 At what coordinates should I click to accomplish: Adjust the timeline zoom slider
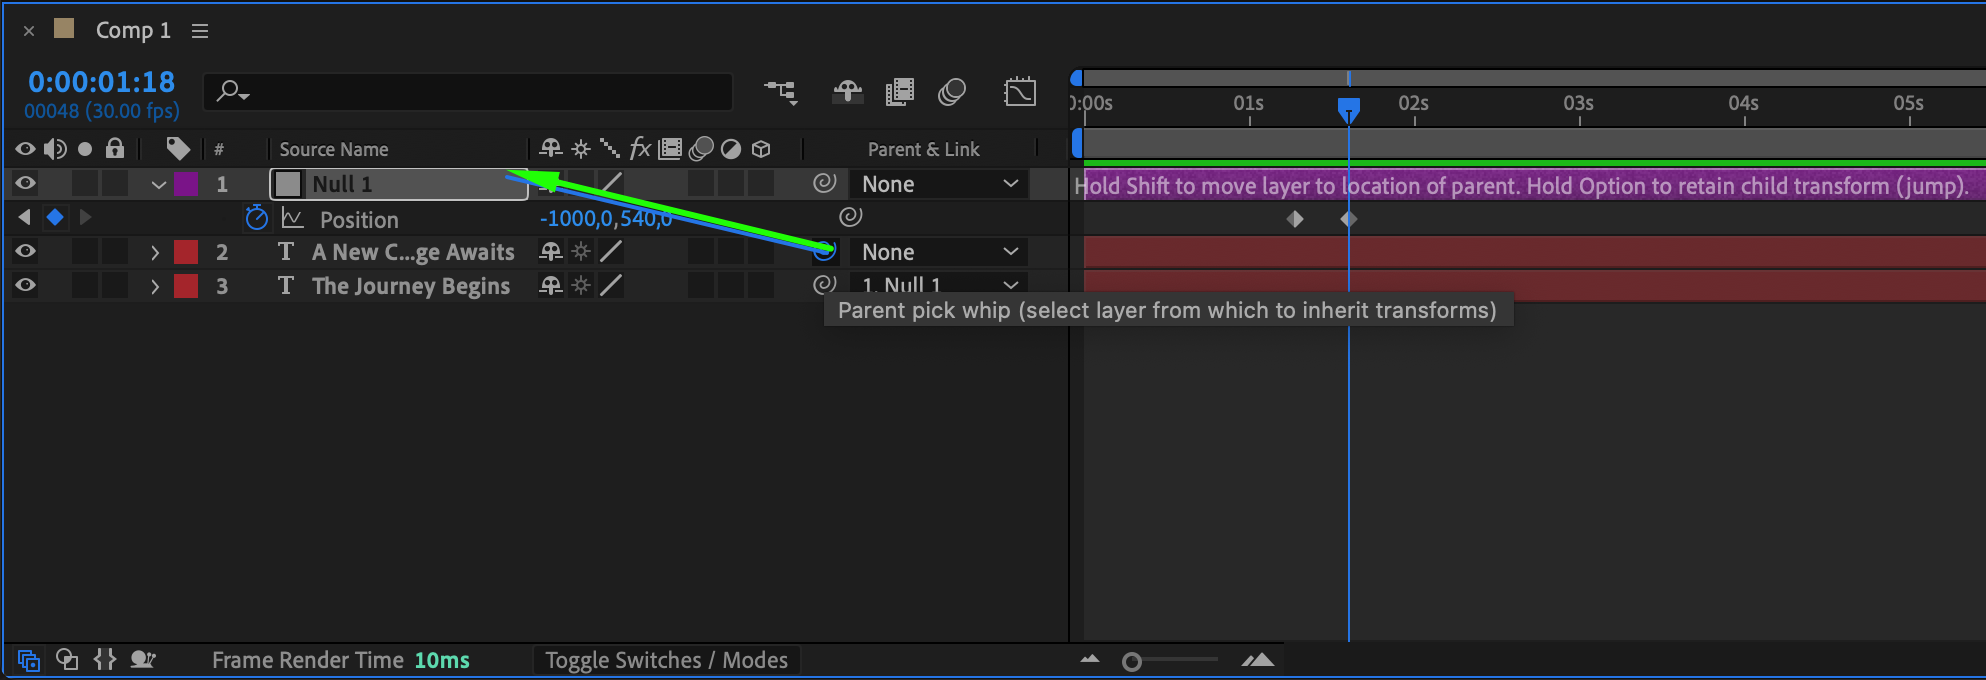tap(1132, 661)
